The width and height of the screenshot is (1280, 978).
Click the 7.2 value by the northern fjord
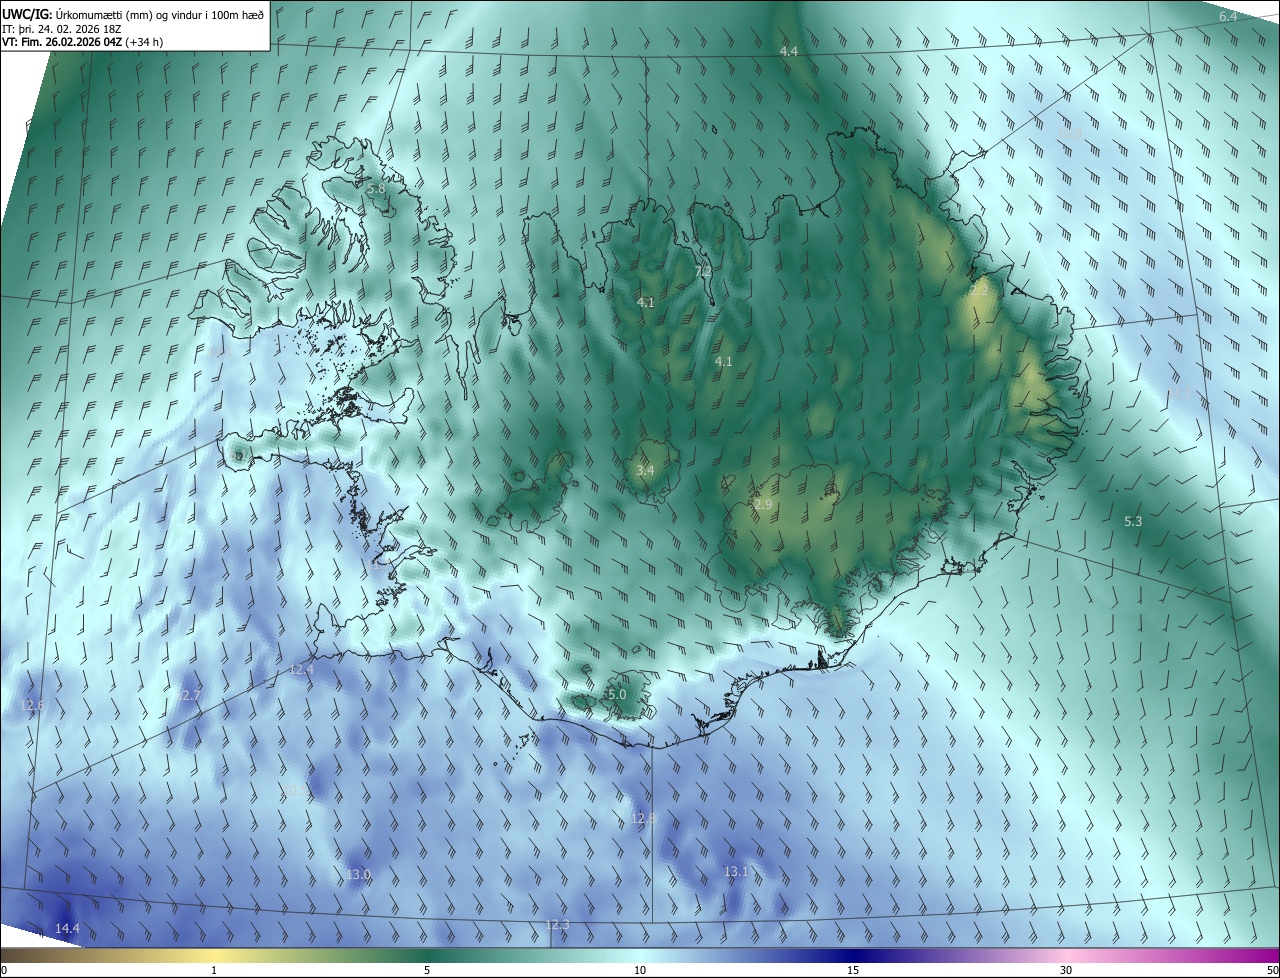pyautogui.click(x=703, y=272)
